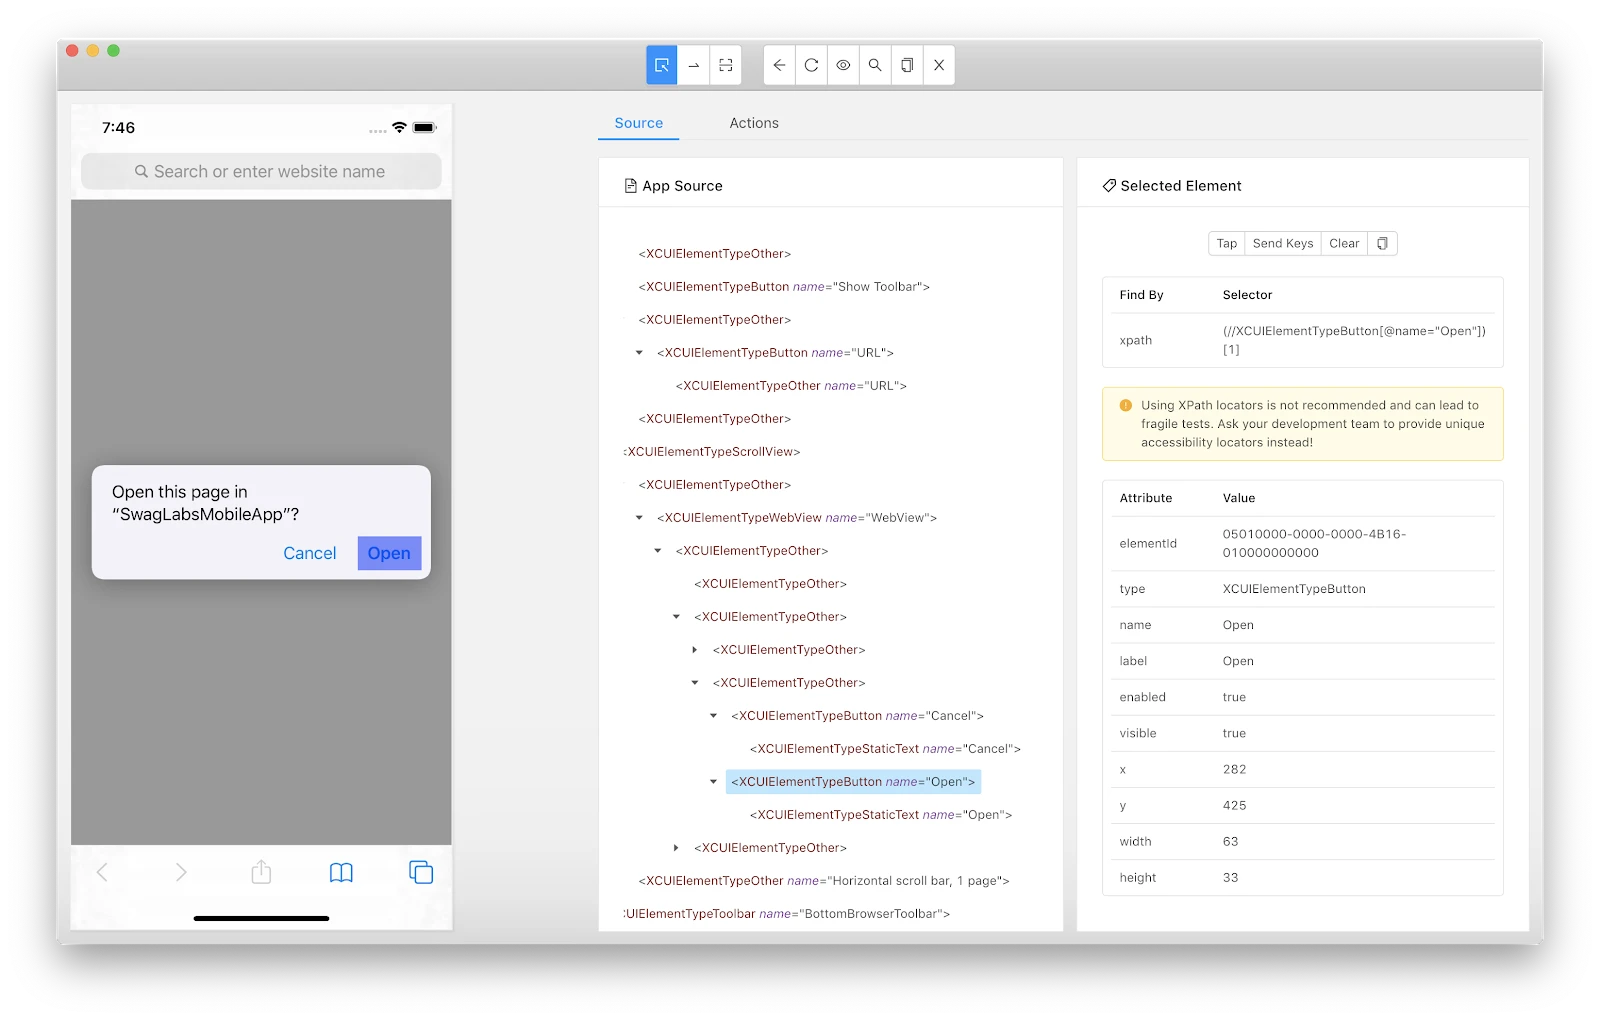Click the width value 63
The height and width of the screenshot is (1020, 1600).
pos(1230,841)
